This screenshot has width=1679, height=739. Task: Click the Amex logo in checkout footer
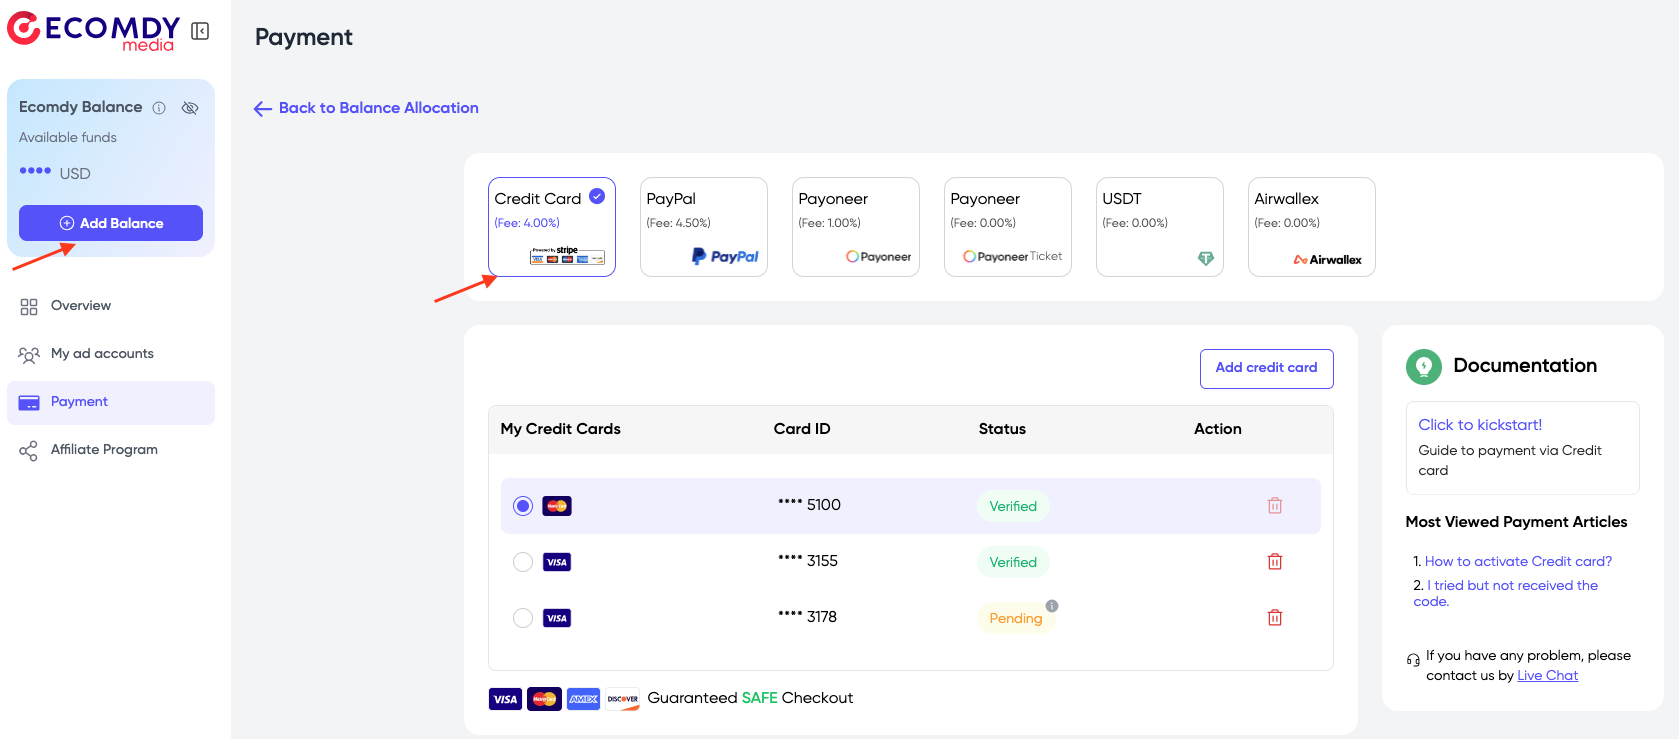pos(583,699)
